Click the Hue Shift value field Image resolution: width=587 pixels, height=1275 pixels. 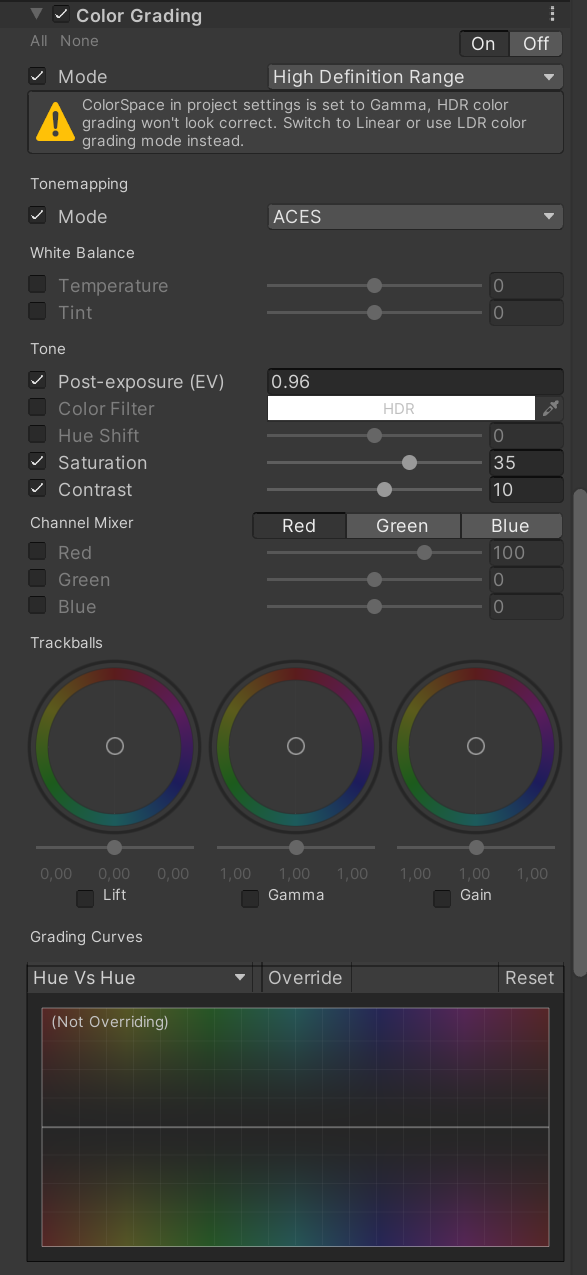(526, 435)
